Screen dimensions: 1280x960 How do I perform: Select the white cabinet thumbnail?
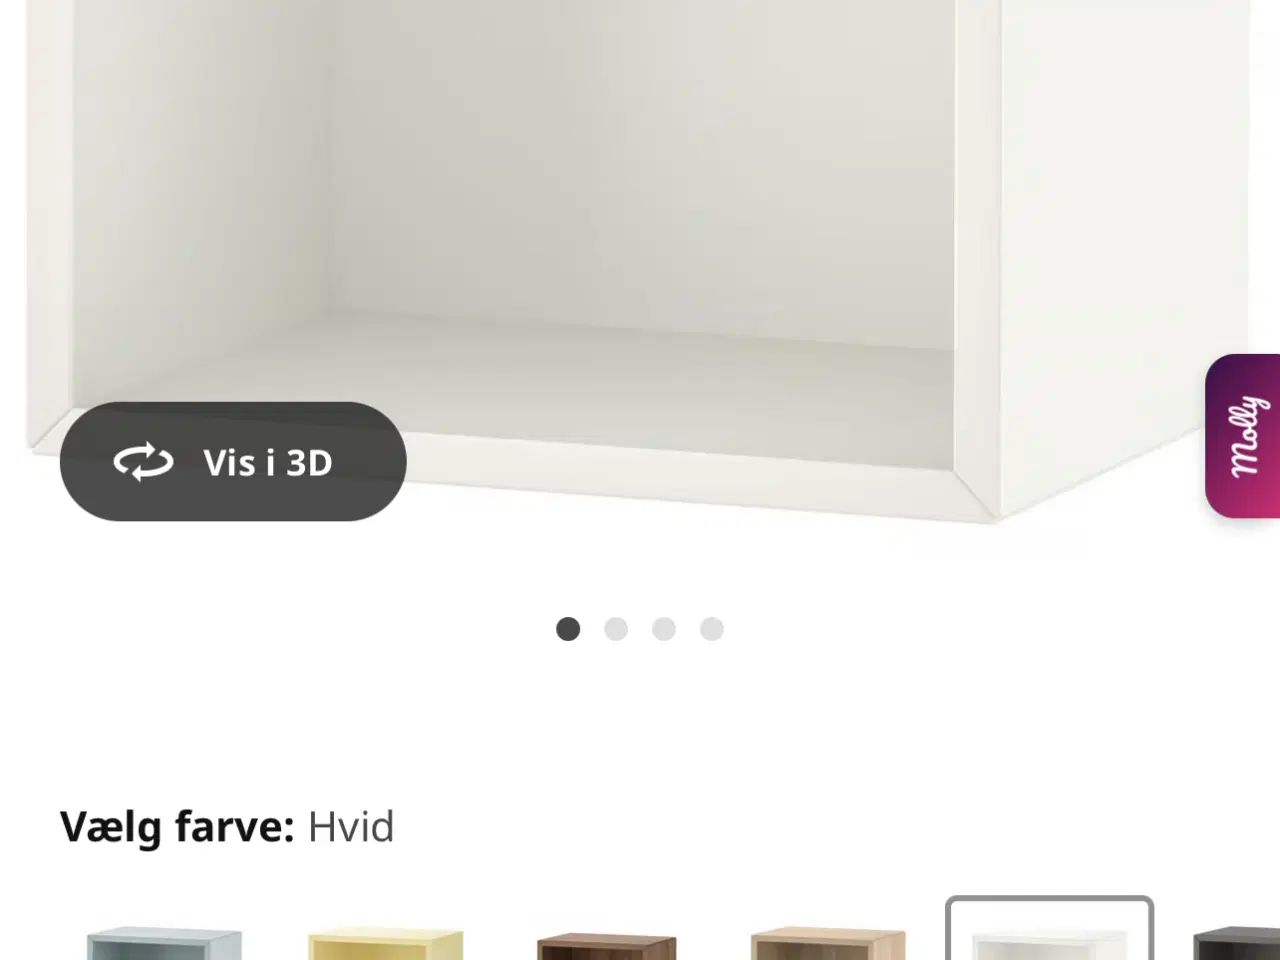pos(1050,929)
